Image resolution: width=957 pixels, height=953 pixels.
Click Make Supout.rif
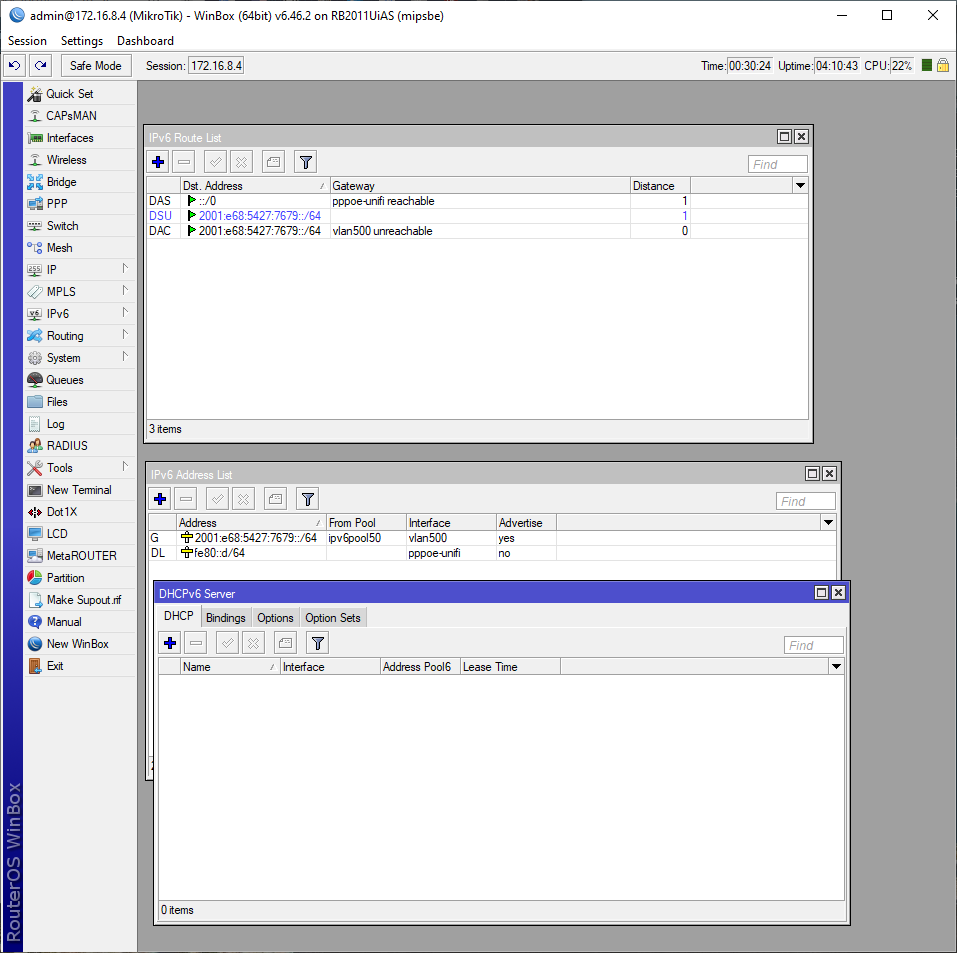(79, 600)
